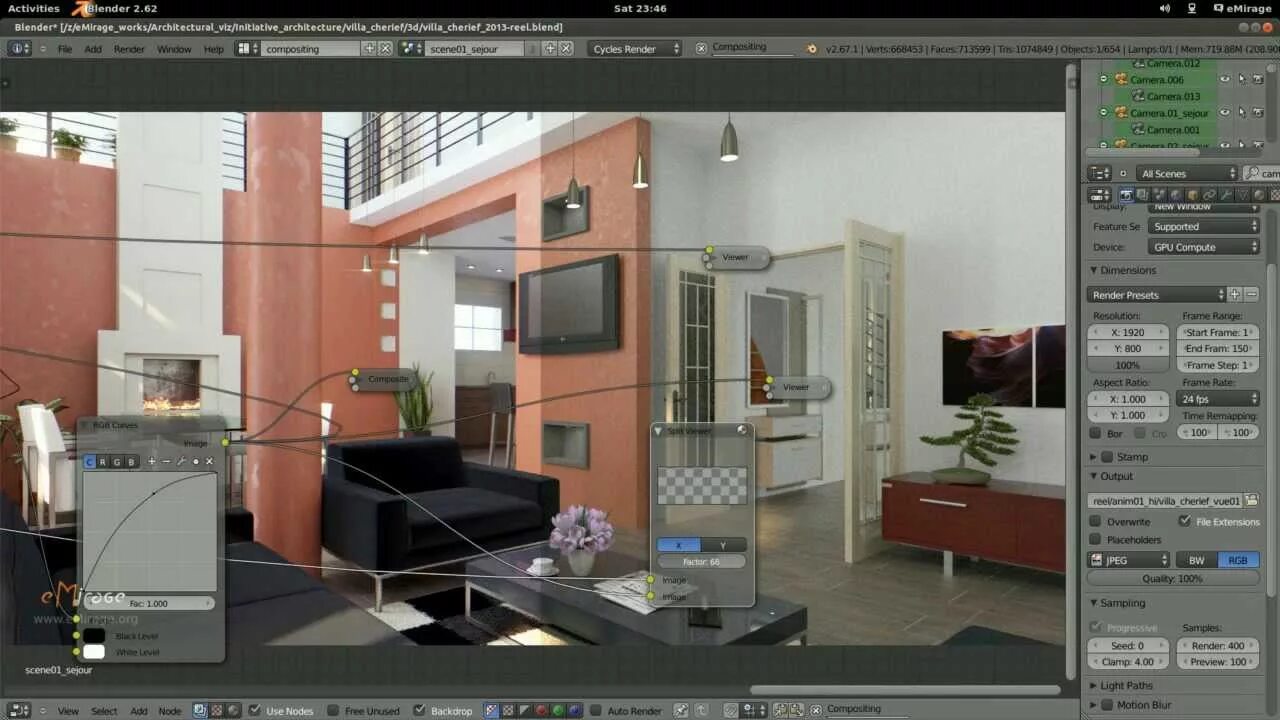The width and height of the screenshot is (1280, 720).
Task: Collapse the Dimensions panel
Action: coord(1094,270)
